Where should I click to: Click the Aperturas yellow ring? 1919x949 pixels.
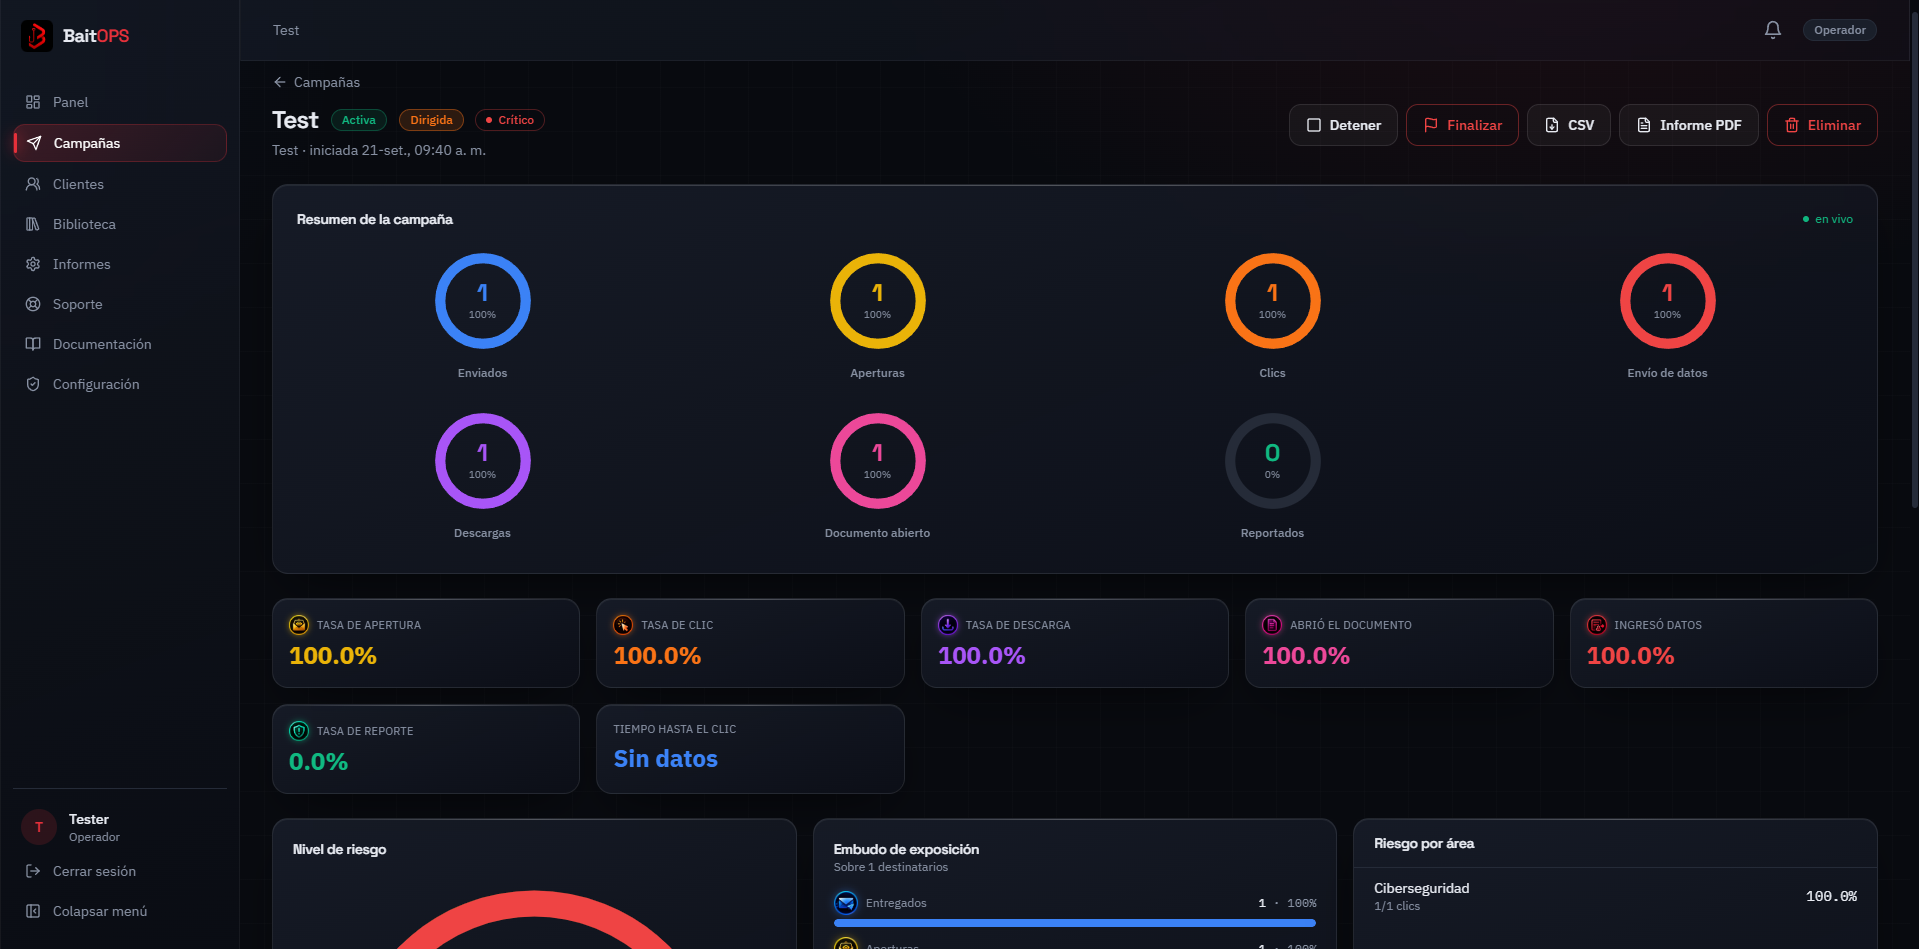[877, 301]
